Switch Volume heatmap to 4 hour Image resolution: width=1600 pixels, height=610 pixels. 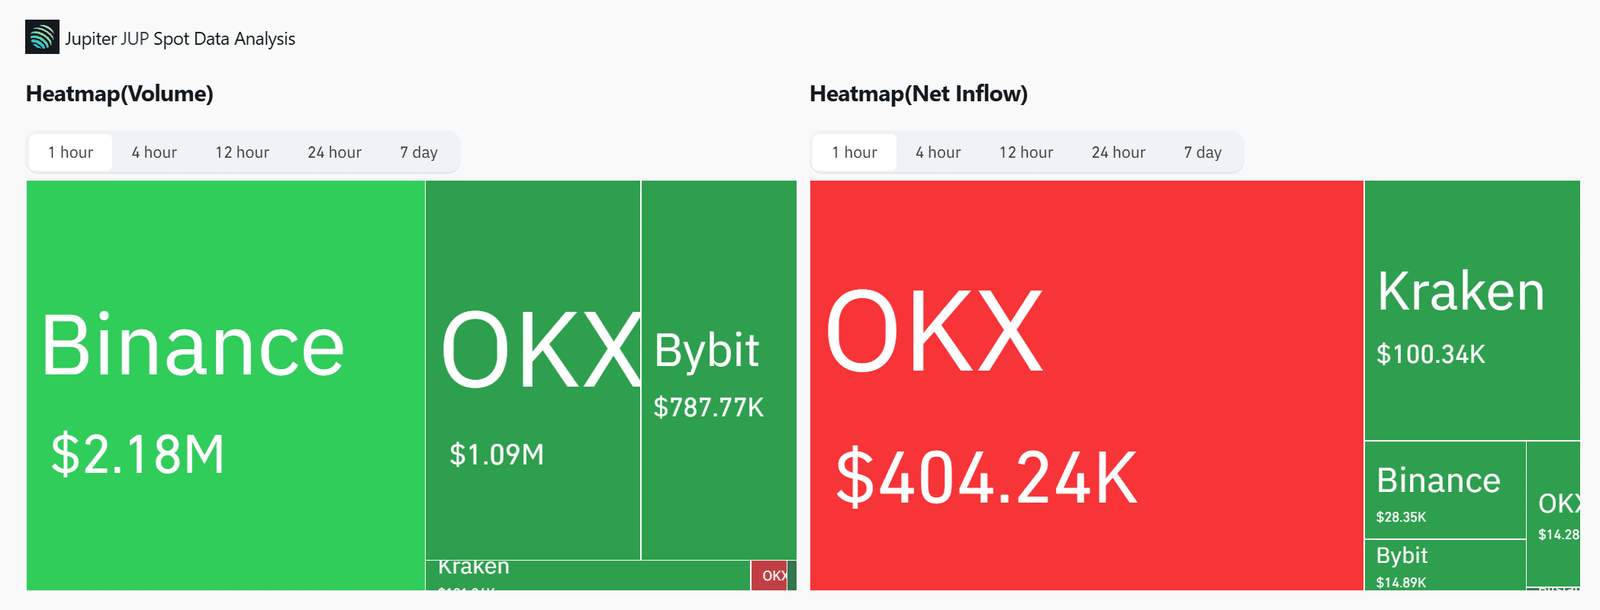154,152
